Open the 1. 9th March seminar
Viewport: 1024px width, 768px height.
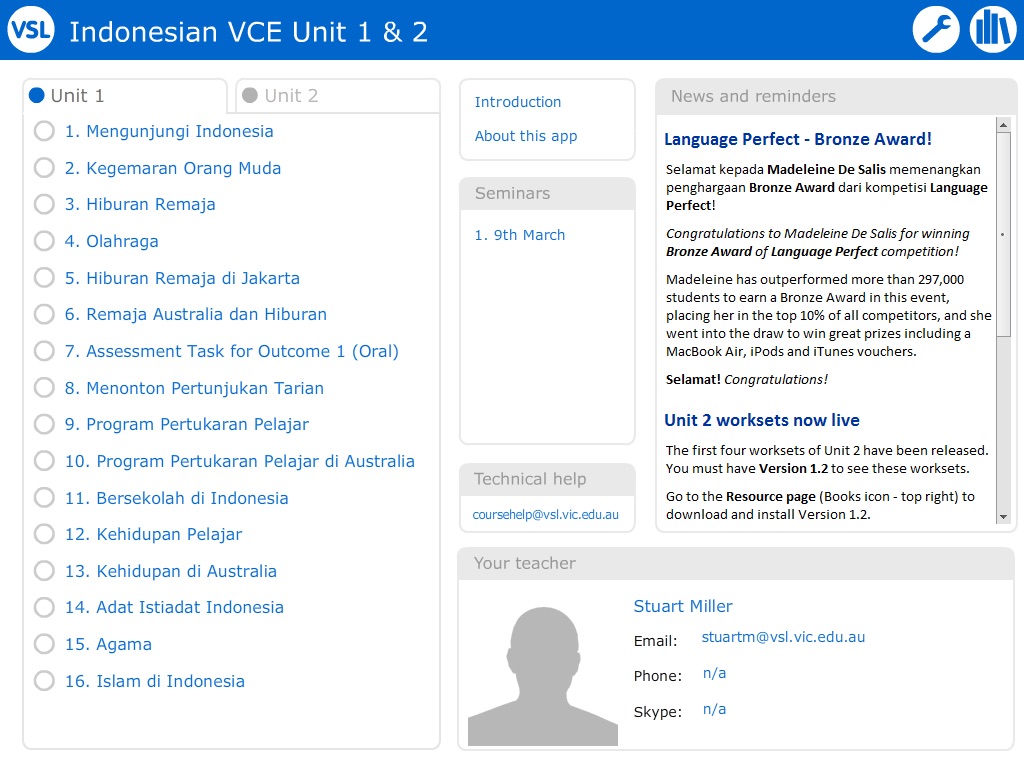tap(520, 235)
